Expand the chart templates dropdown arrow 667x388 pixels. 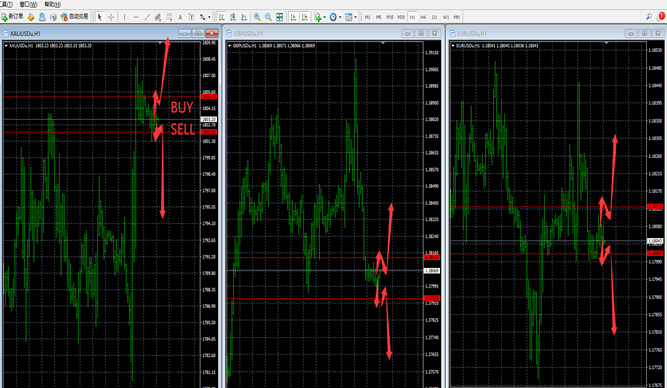(356, 17)
